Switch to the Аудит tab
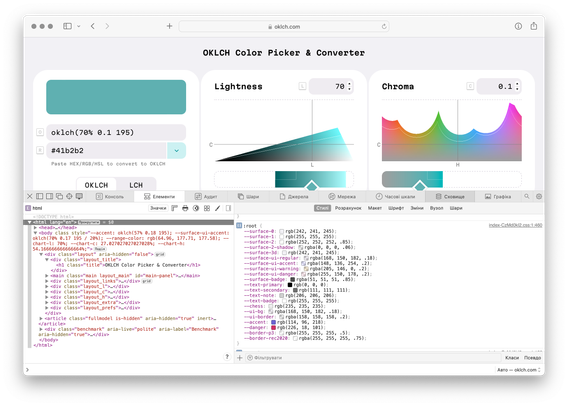Viewport: 568px width, 406px height. point(206,196)
